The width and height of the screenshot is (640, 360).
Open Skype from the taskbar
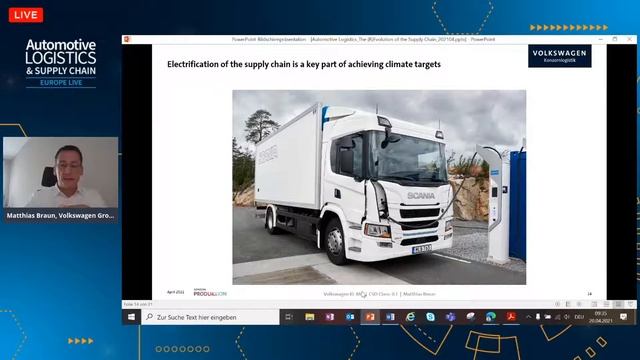pyautogui.click(x=430, y=317)
